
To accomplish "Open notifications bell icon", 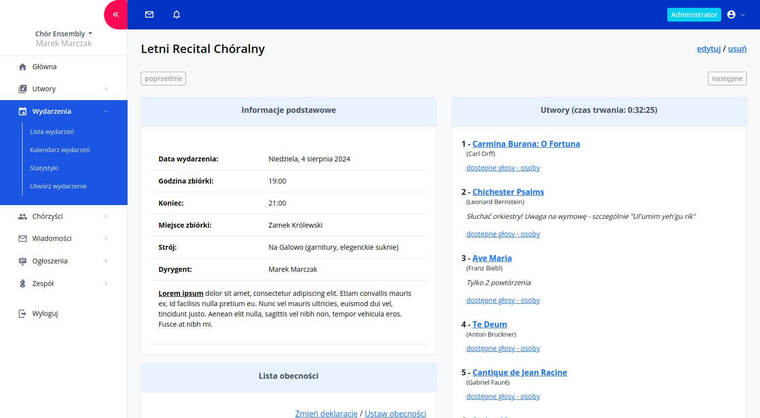I will tap(177, 15).
